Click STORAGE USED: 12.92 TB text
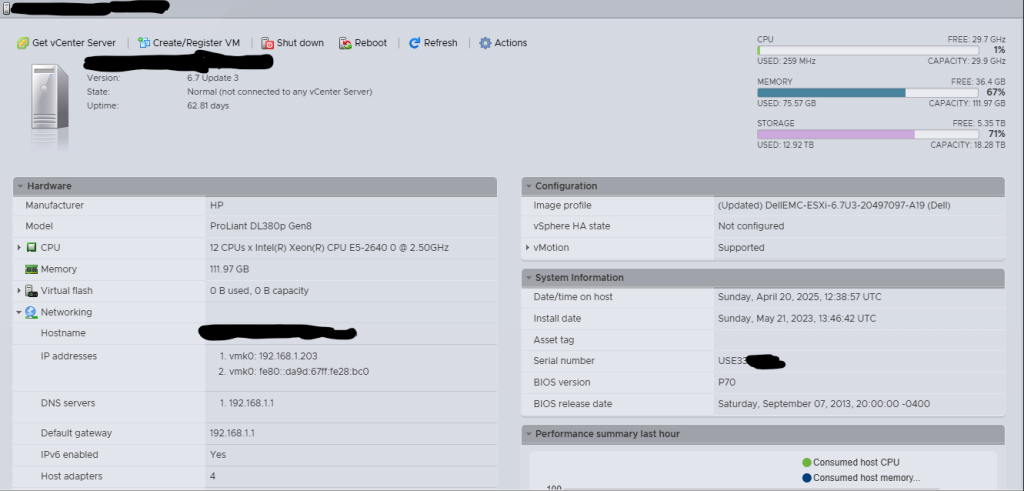The height and width of the screenshot is (491, 1024). (x=786, y=145)
